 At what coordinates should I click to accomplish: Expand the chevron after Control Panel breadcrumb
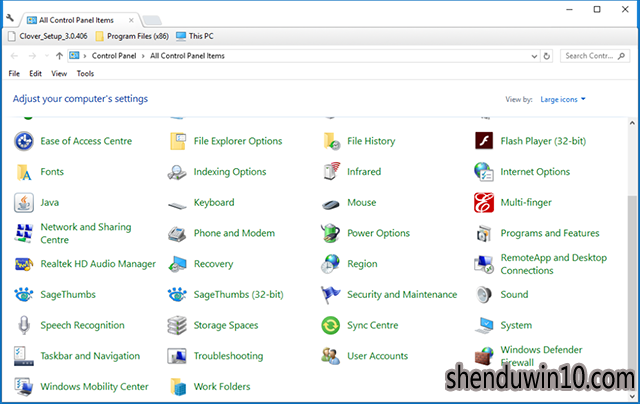click(x=143, y=56)
